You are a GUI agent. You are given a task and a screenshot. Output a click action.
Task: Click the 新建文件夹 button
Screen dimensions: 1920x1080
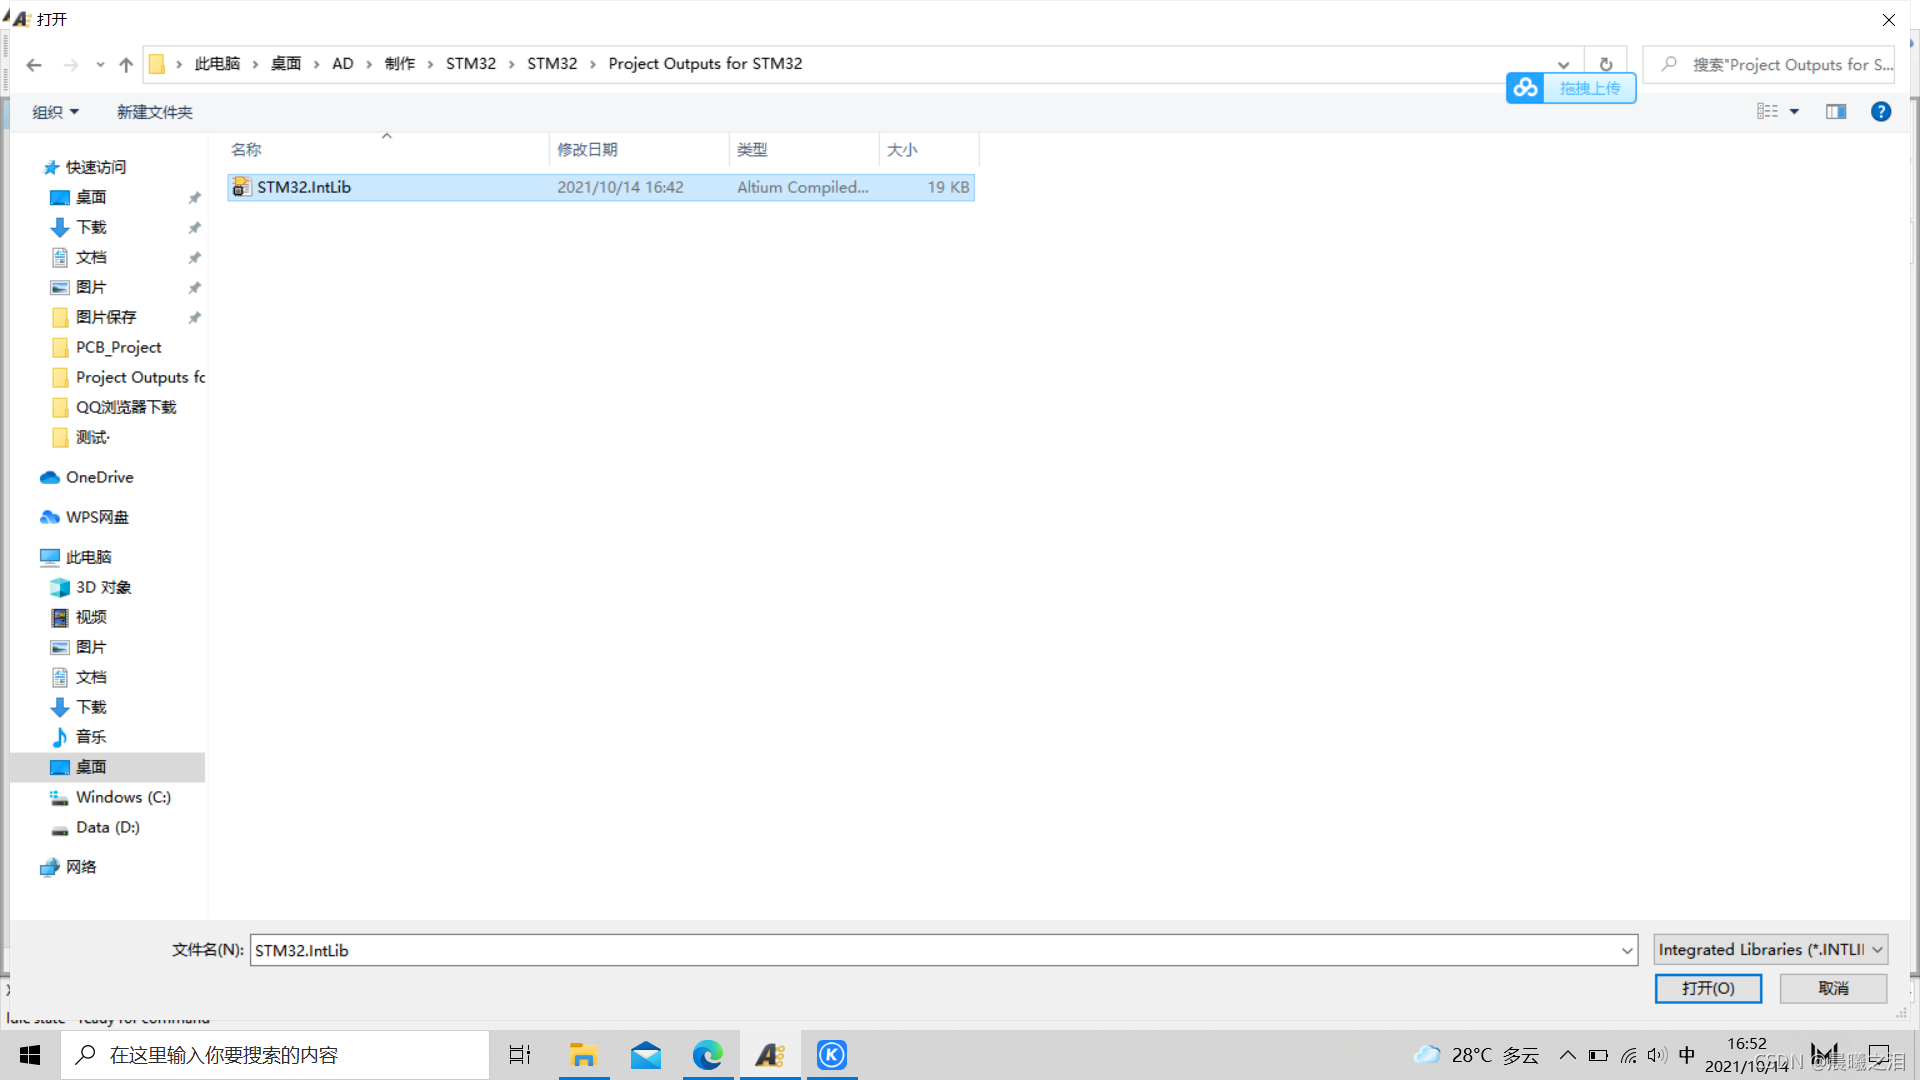pyautogui.click(x=154, y=112)
